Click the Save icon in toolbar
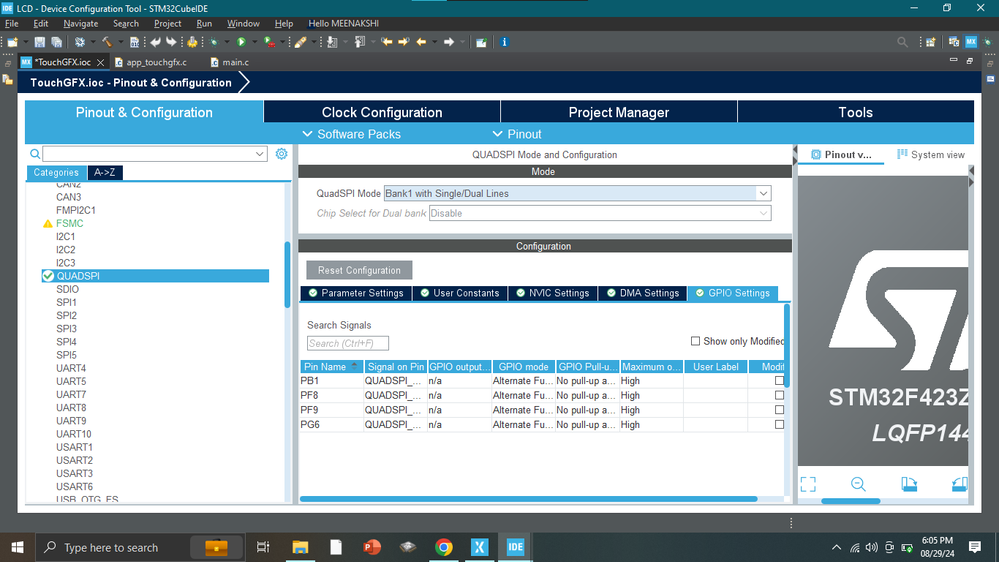 (x=40, y=42)
